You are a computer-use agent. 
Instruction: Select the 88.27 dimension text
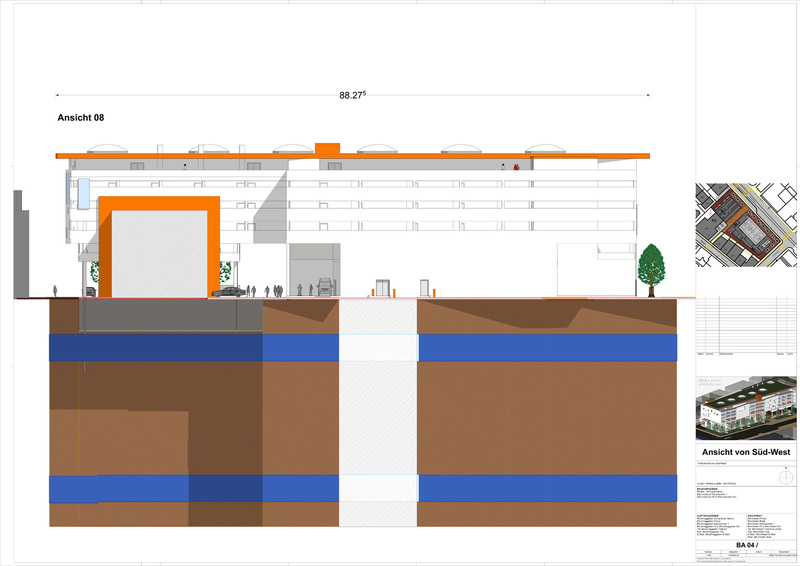click(x=352, y=95)
